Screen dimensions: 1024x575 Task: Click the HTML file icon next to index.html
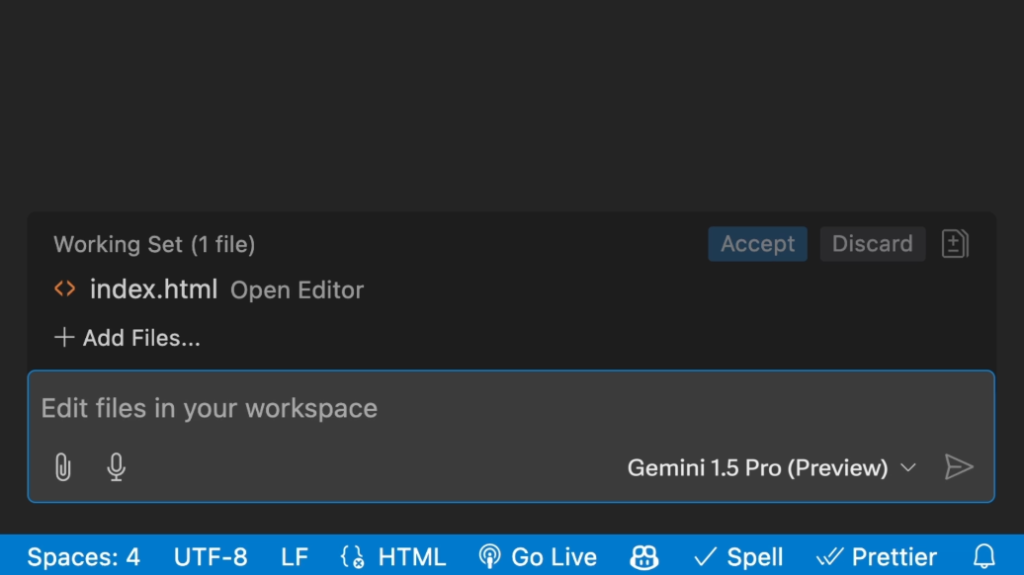pyautogui.click(x=65, y=288)
